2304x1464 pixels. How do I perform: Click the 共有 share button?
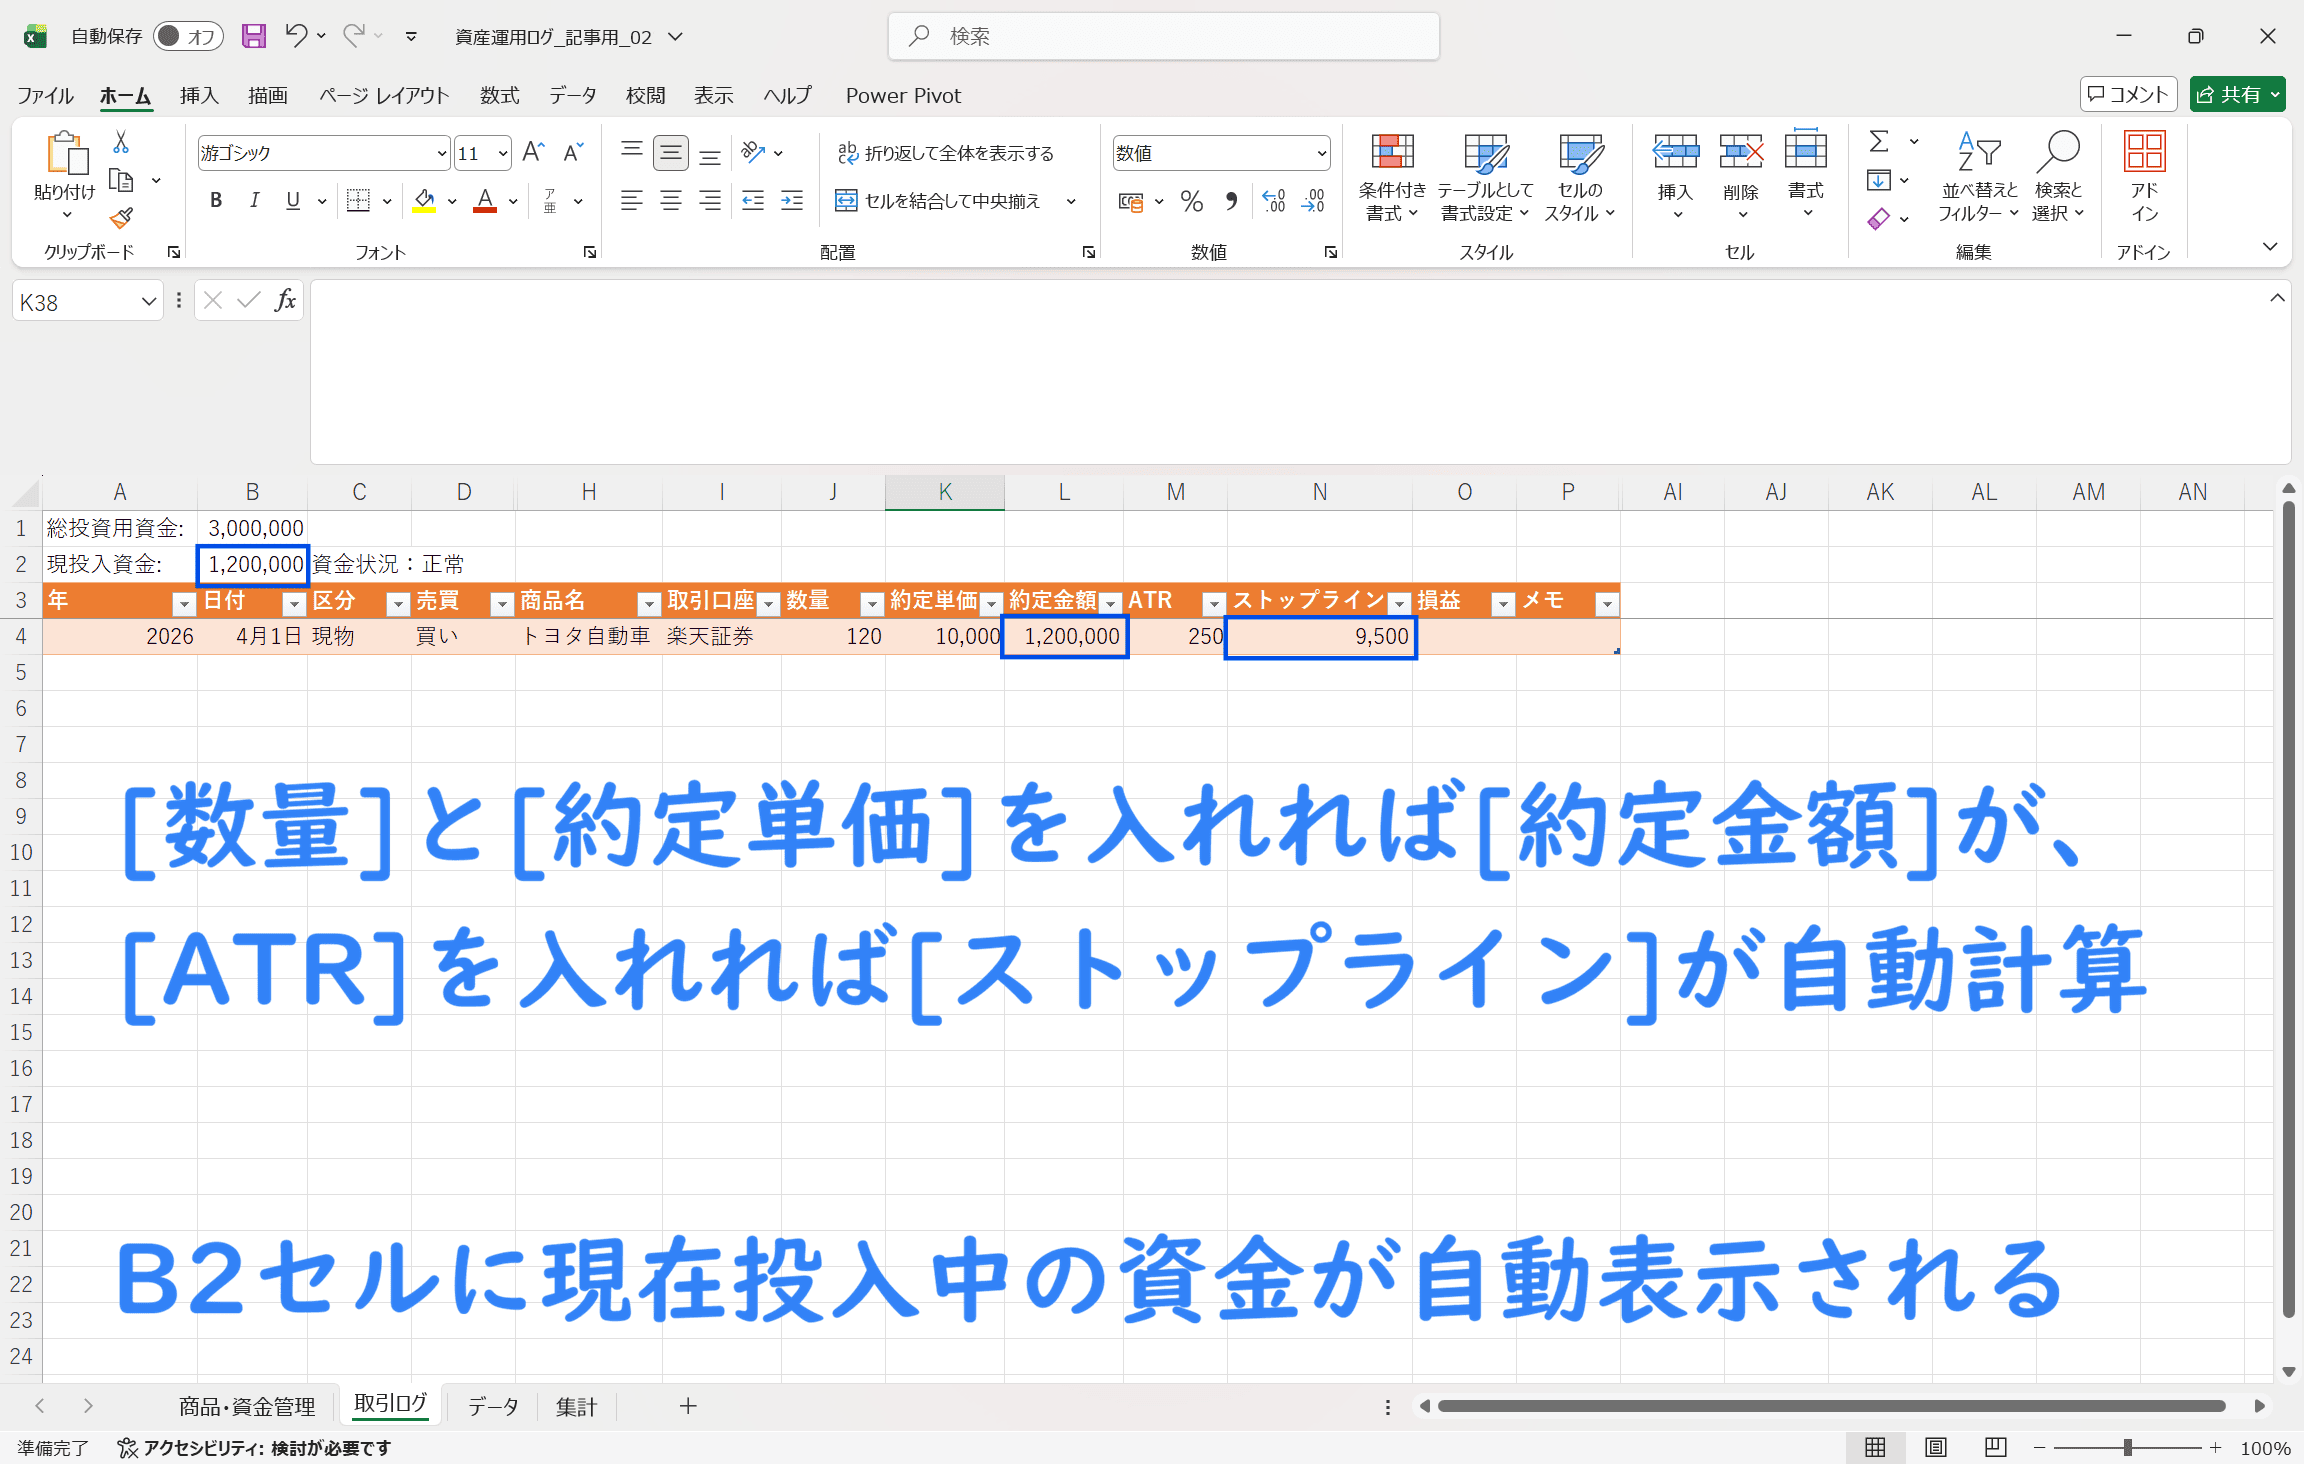point(2237,95)
